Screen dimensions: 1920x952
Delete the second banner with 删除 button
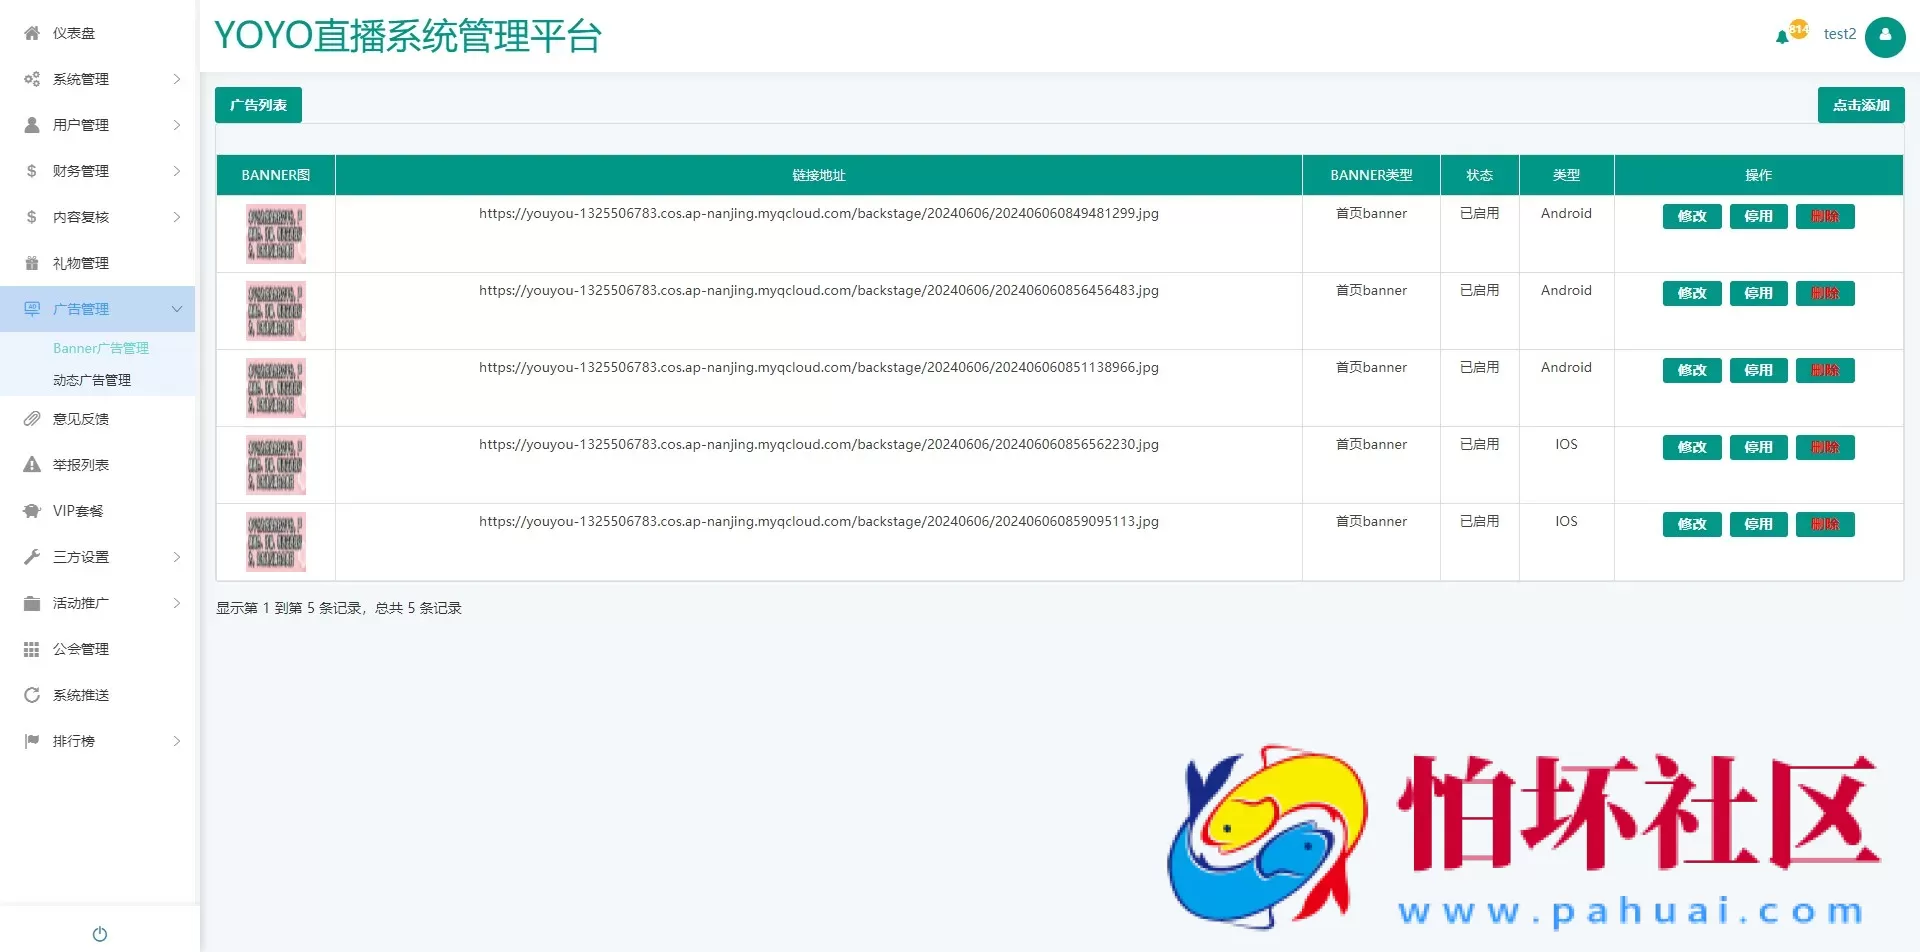coord(1825,293)
